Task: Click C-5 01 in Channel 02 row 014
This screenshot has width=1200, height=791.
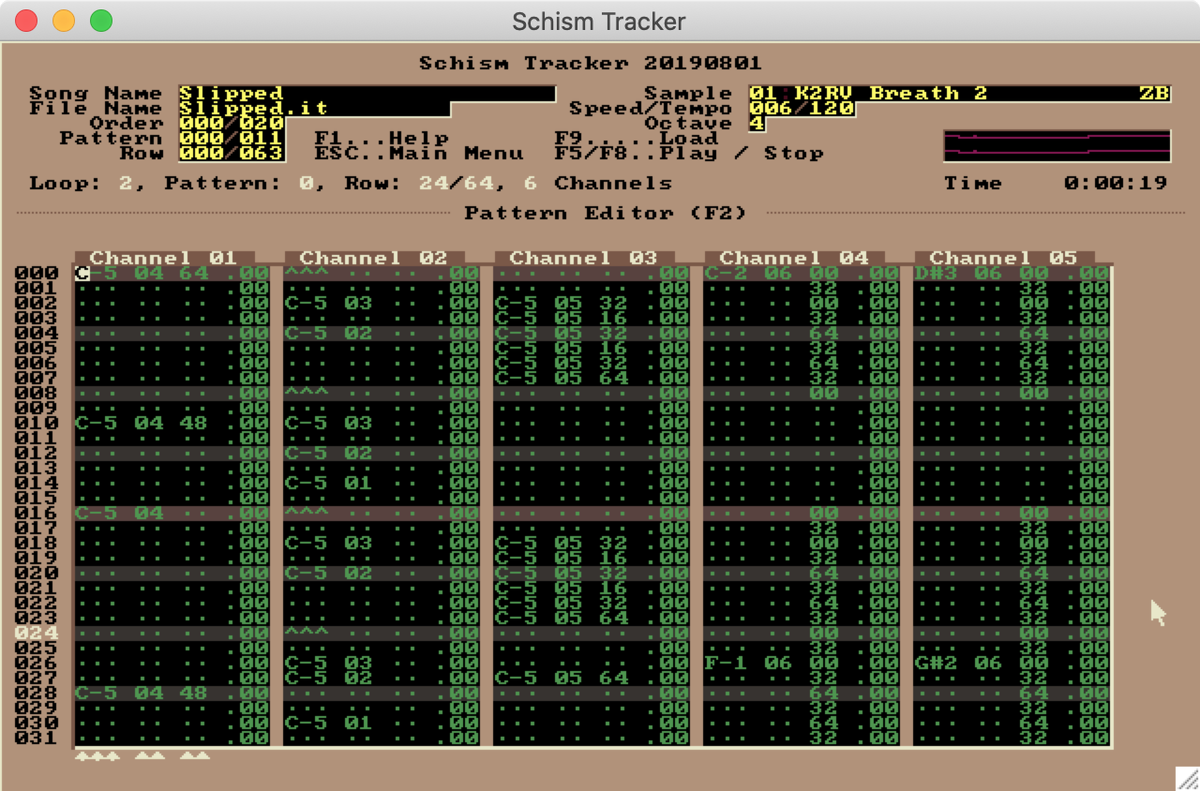Action: point(329,483)
